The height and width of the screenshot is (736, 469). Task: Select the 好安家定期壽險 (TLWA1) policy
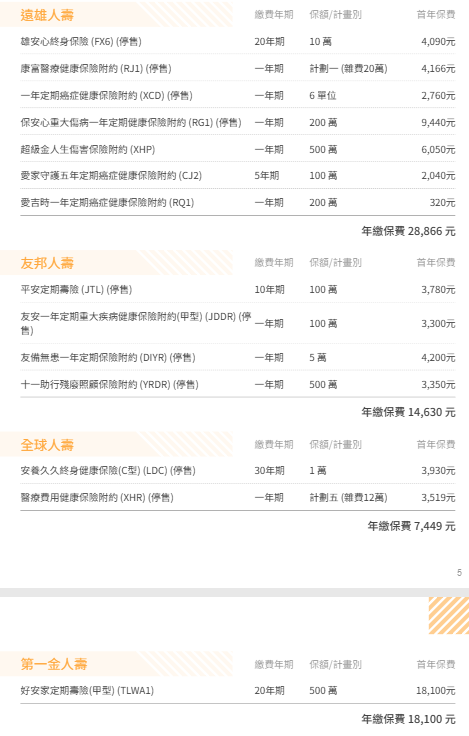[238, 690]
